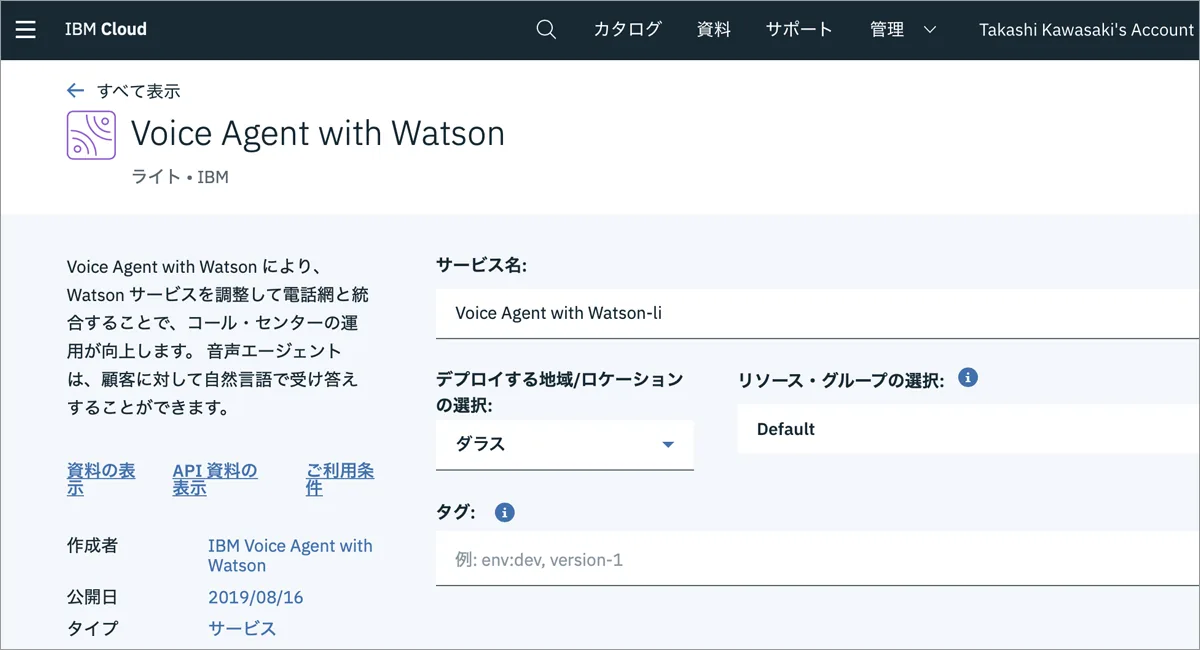Viewport: 1200px width, 650px height.
Task: Click the Voice Agent with Watson heading
Action: click(318, 133)
